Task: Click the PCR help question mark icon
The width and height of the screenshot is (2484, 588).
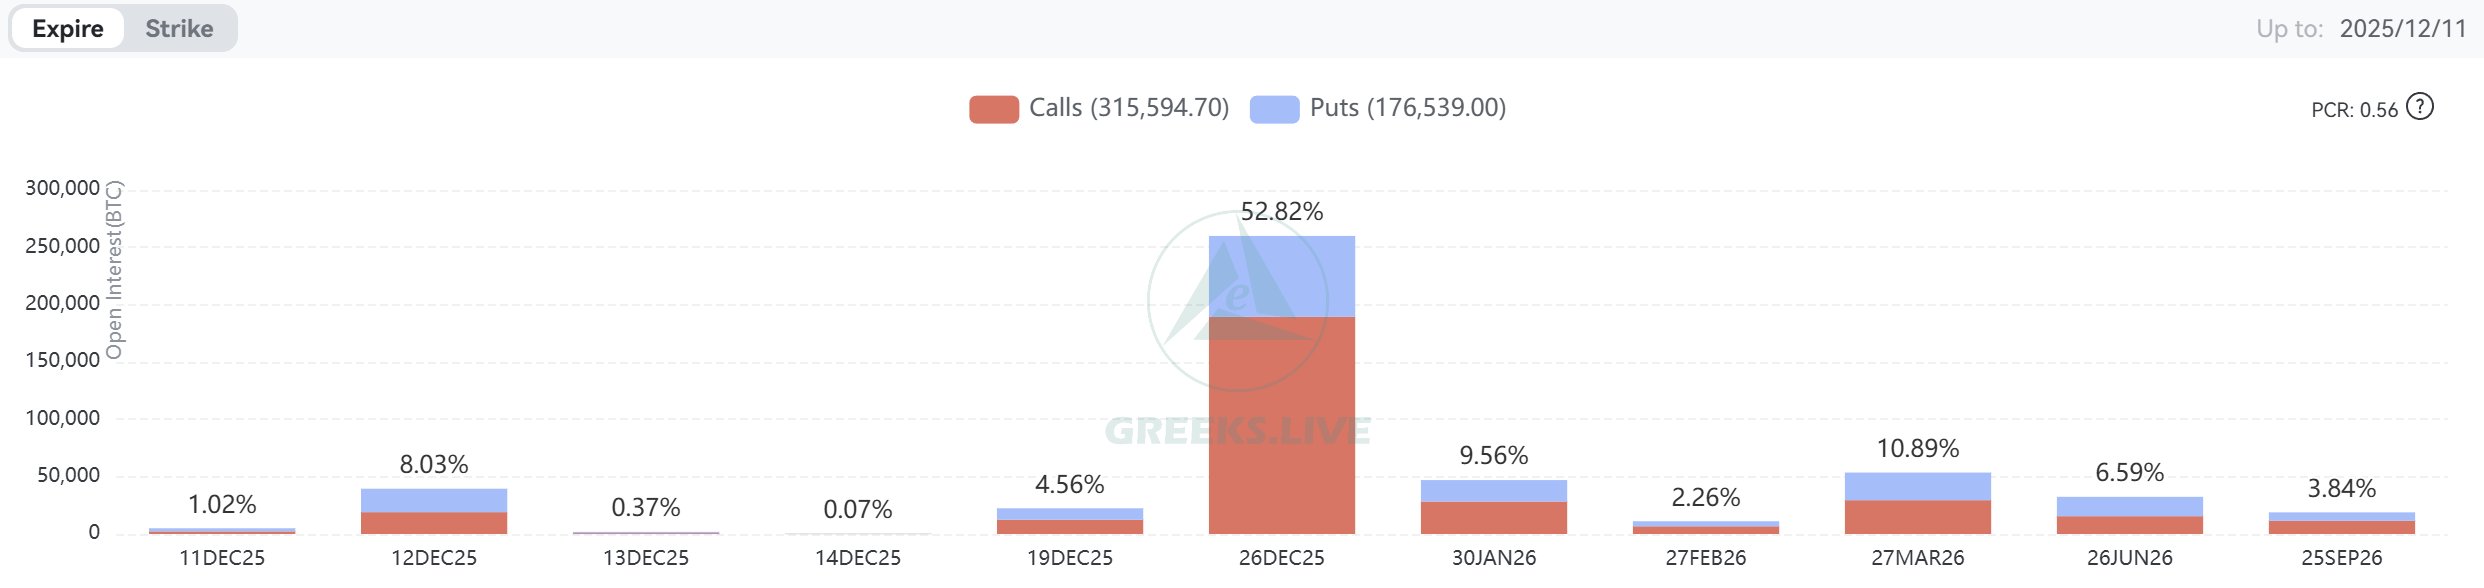Action: tap(2419, 107)
